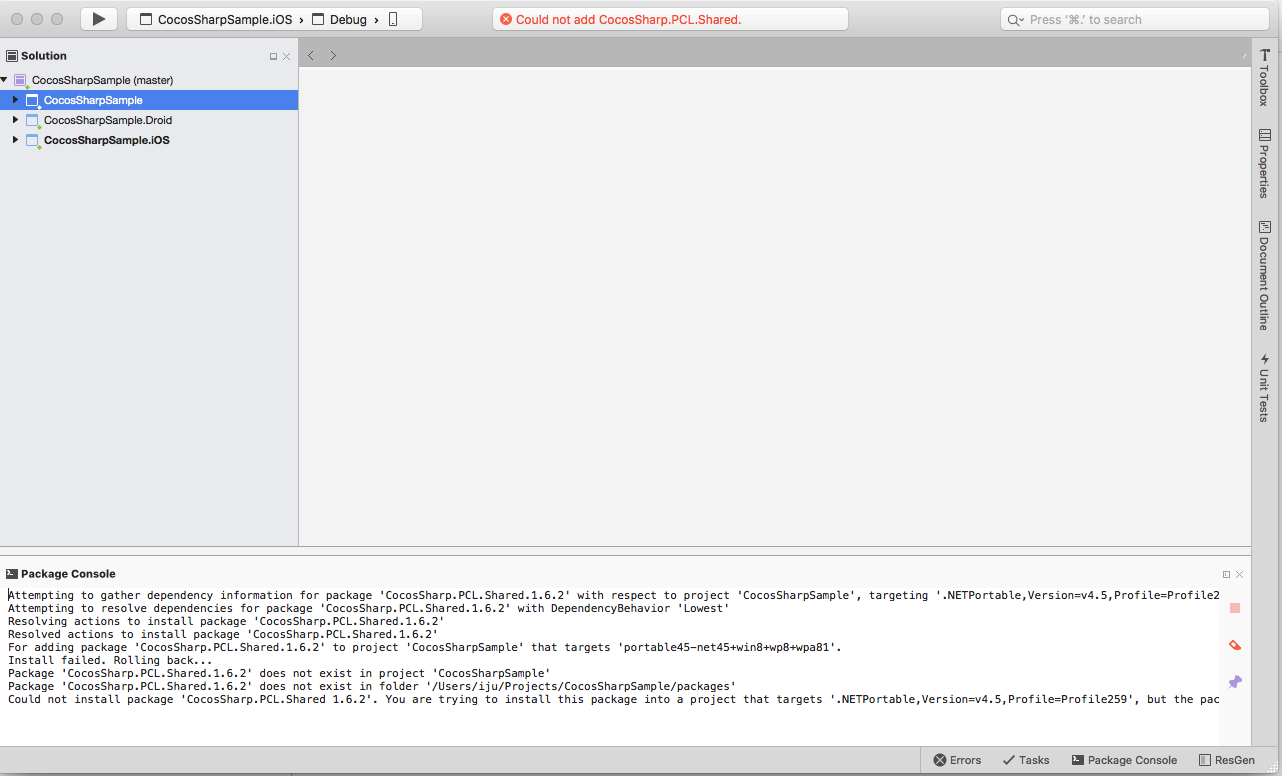Select the target device in the toolbar
Viewport: 1282px width, 776px height.
tap(393, 20)
